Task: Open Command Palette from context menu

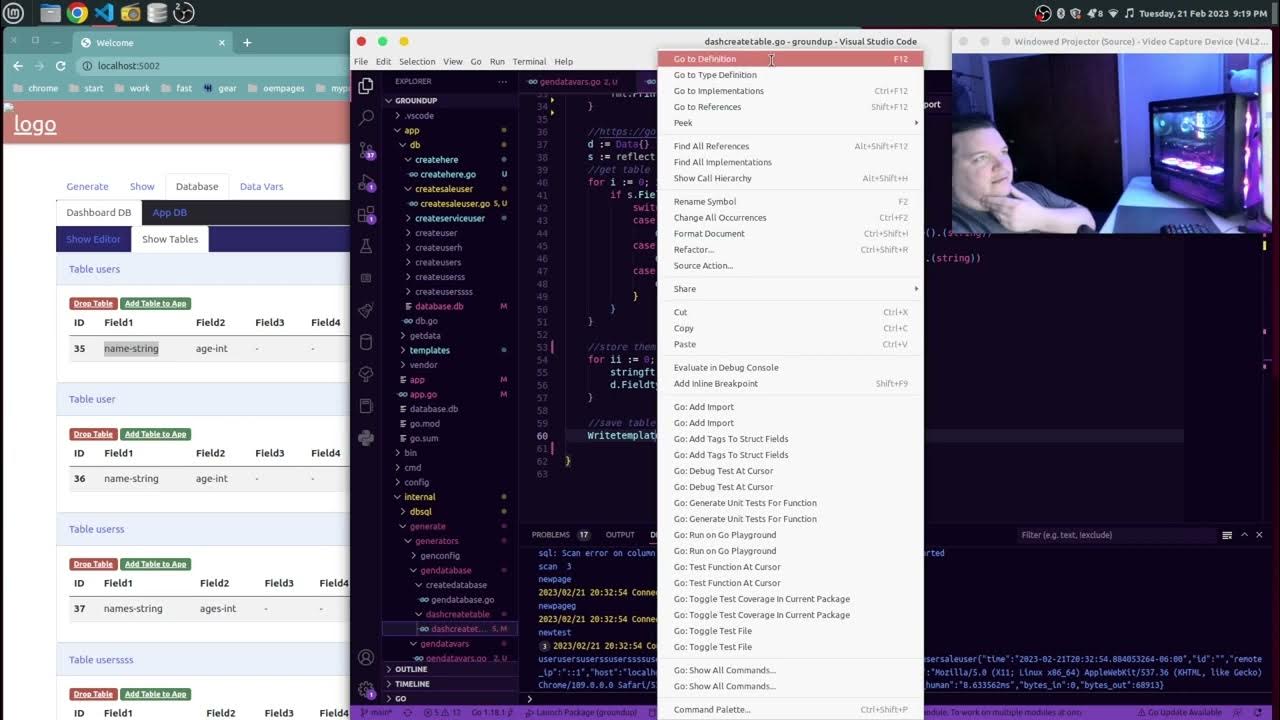Action: click(790, 710)
